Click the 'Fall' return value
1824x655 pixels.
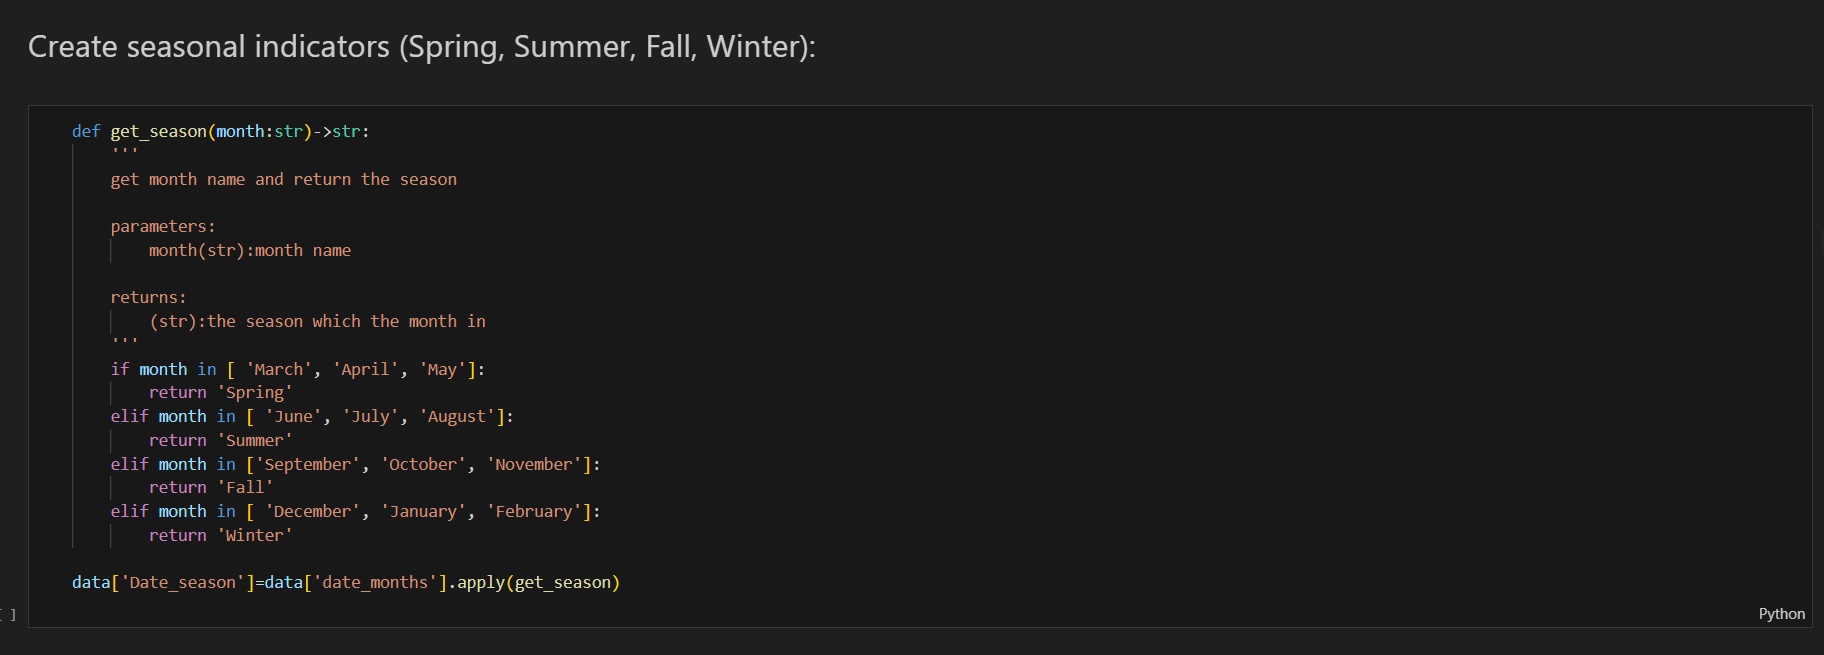[x=245, y=488]
